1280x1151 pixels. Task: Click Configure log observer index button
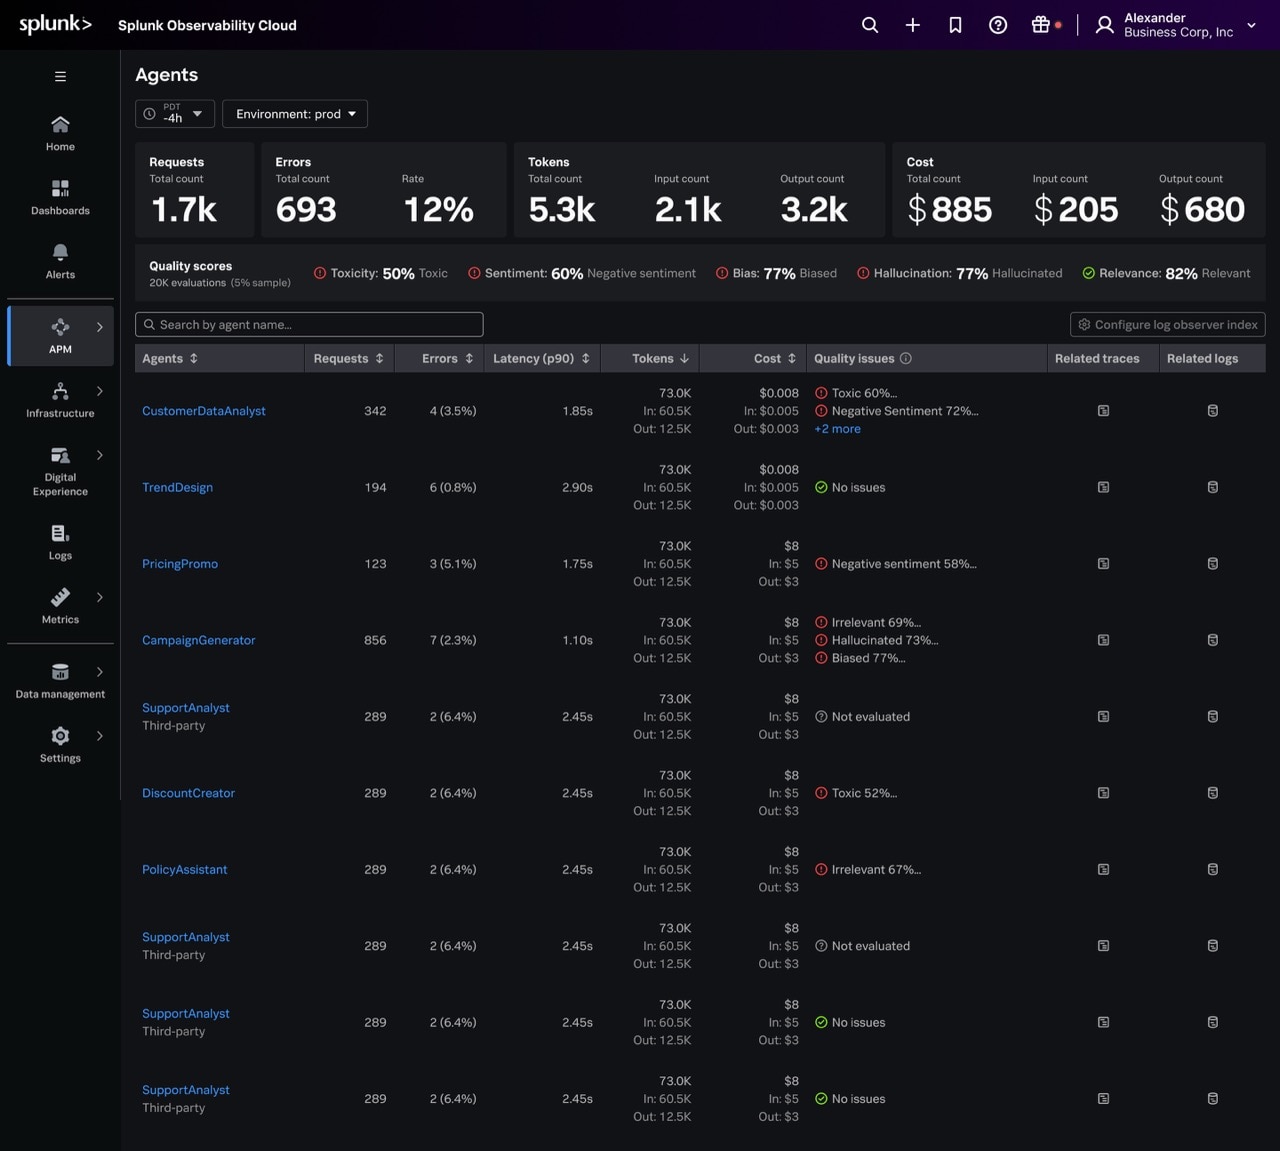coord(1167,325)
